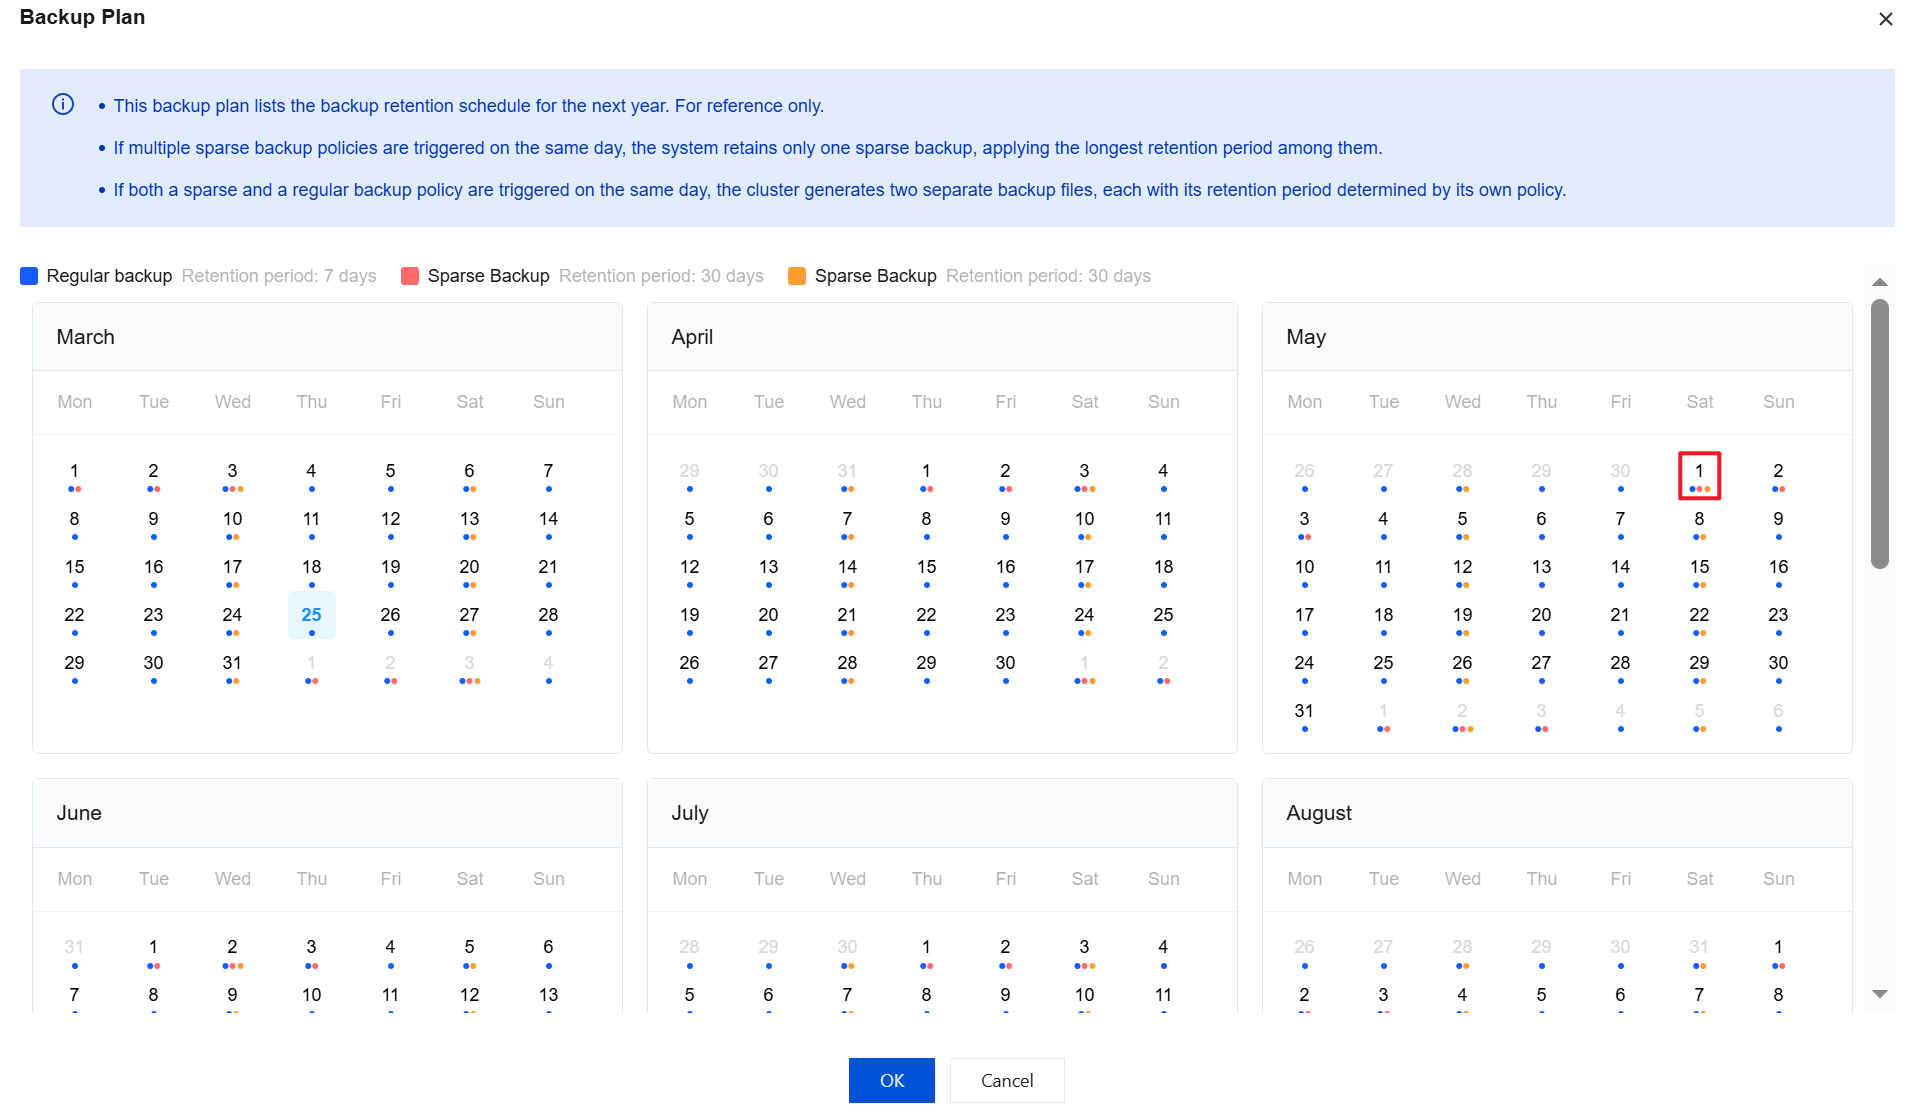Screen dimensions: 1914x1116
Task: Select March 1 in the March calendar
Action: (75, 471)
